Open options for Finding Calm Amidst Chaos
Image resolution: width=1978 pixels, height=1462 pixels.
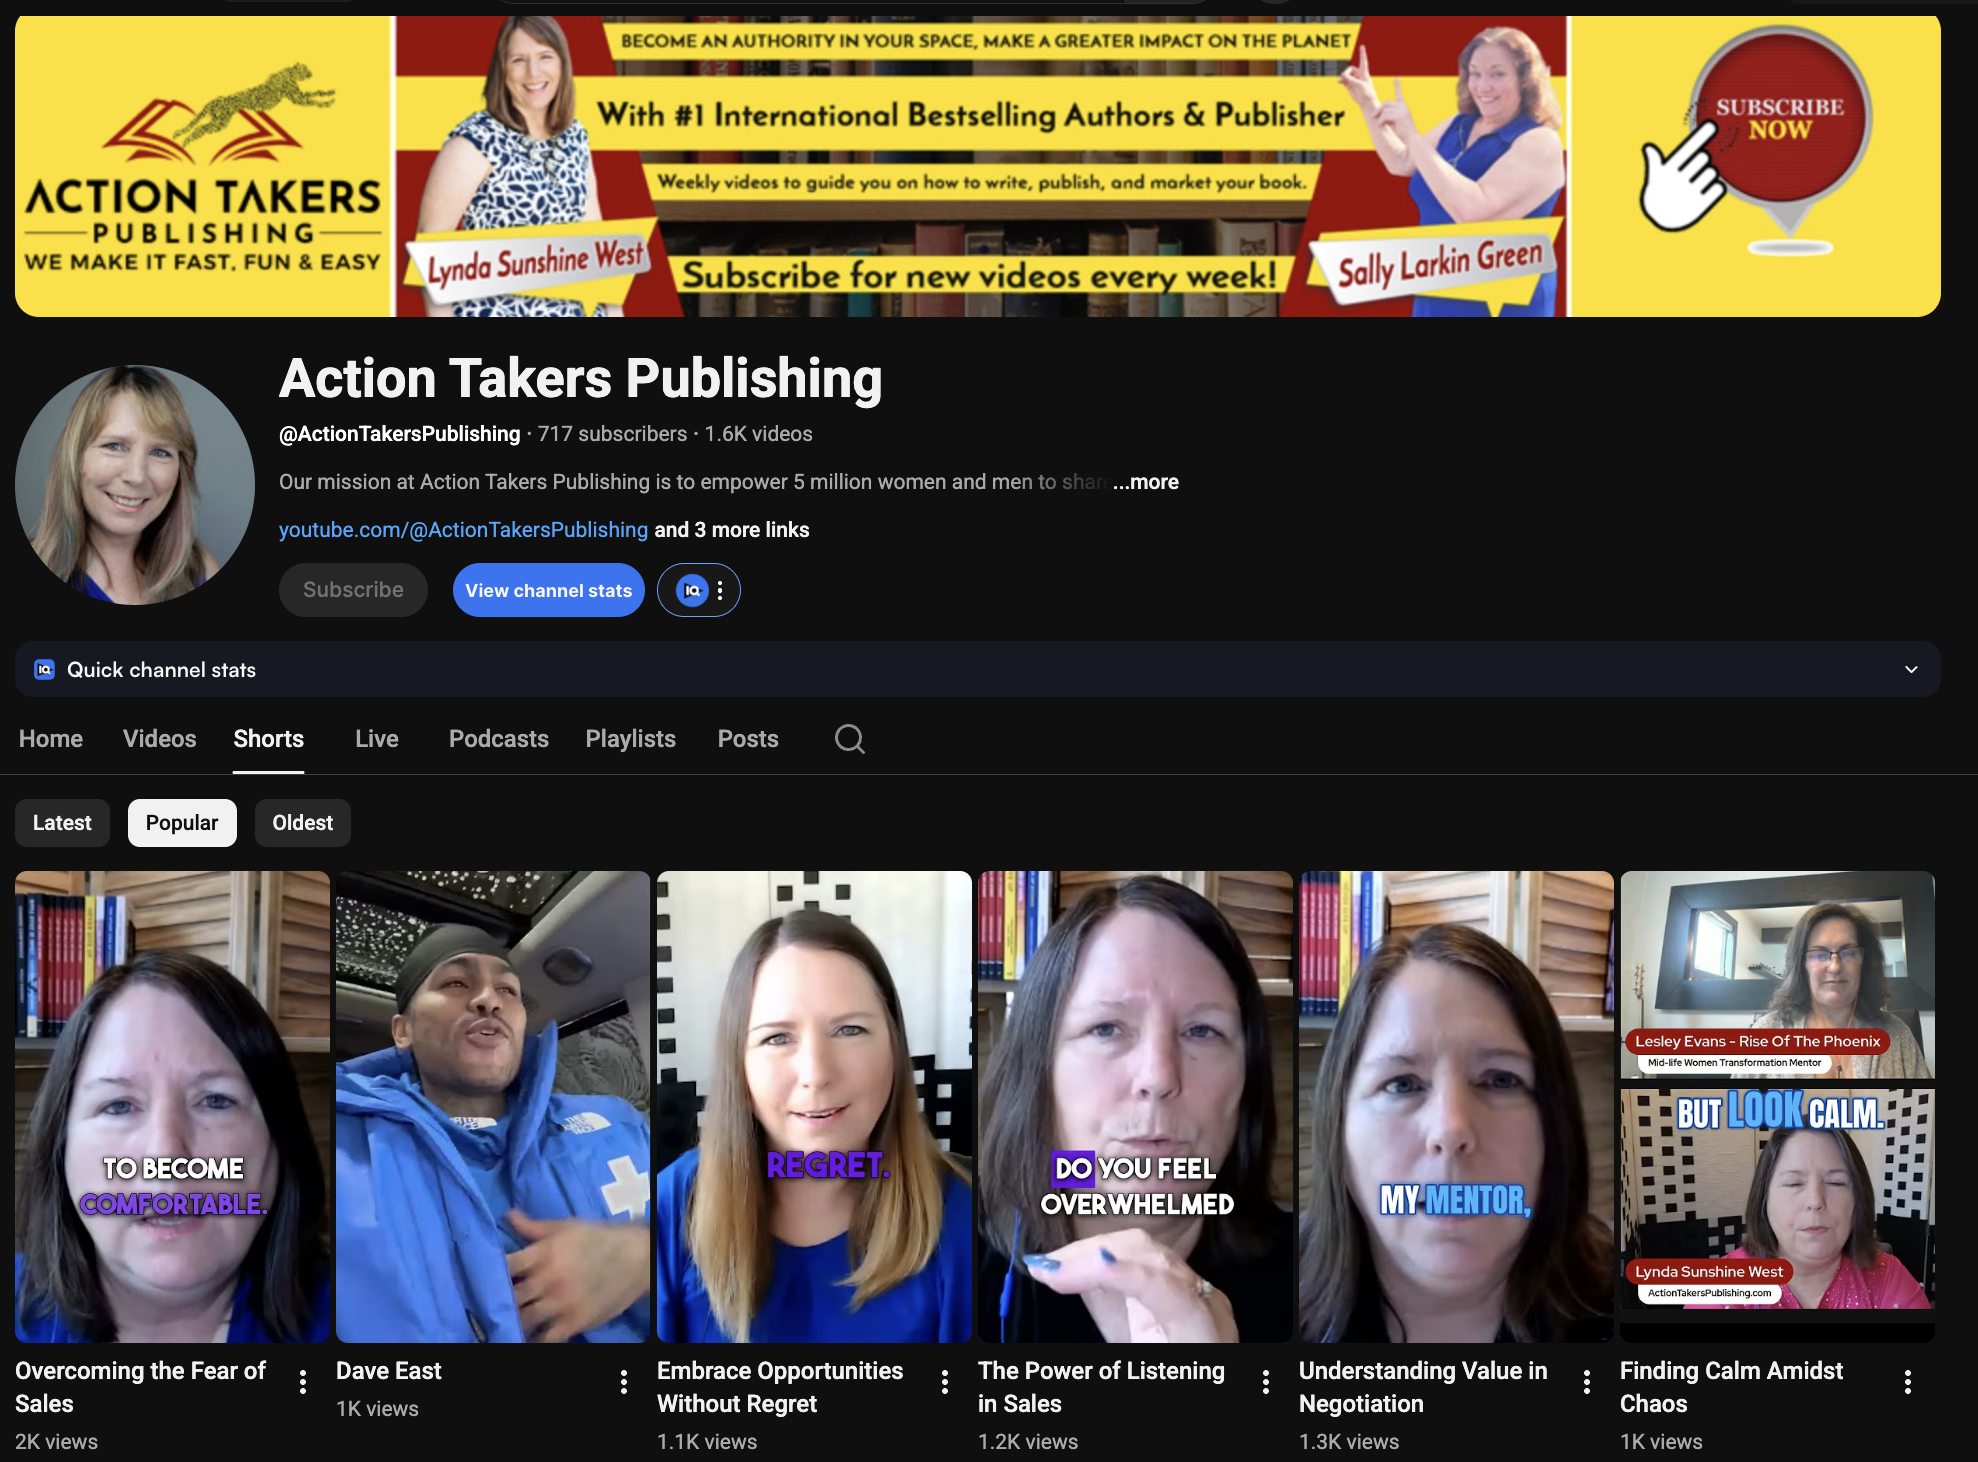click(x=1908, y=1382)
